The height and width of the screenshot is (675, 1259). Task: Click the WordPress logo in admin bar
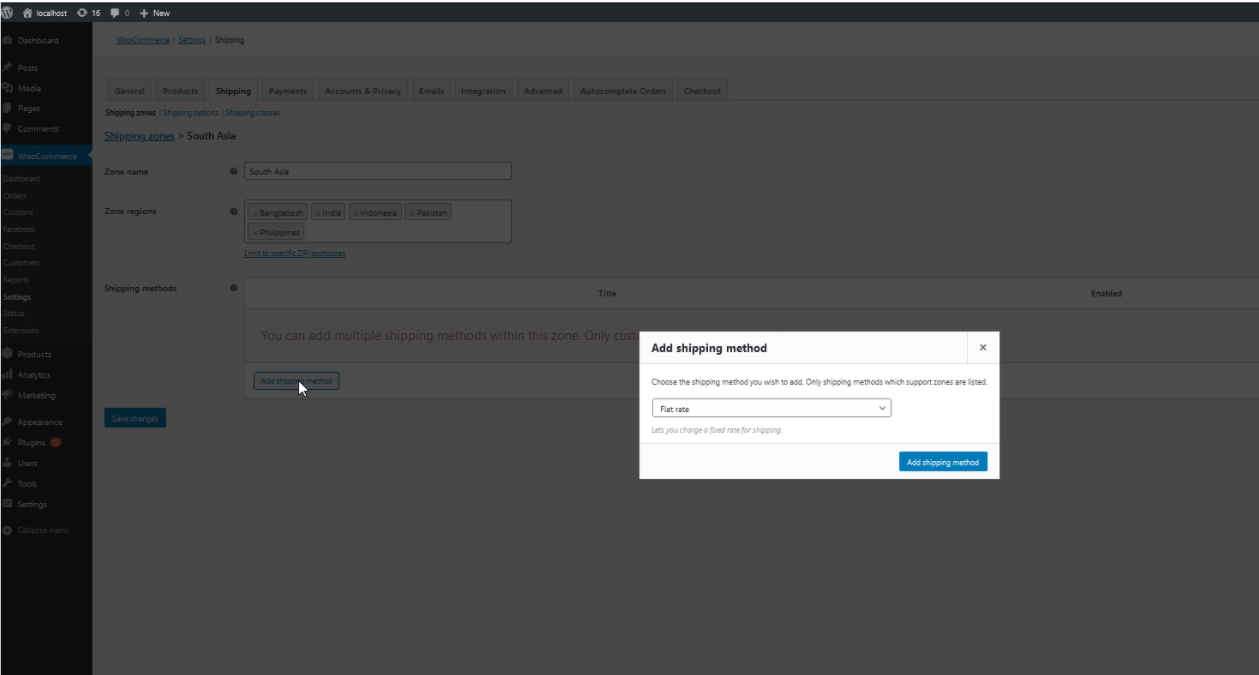point(7,13)
